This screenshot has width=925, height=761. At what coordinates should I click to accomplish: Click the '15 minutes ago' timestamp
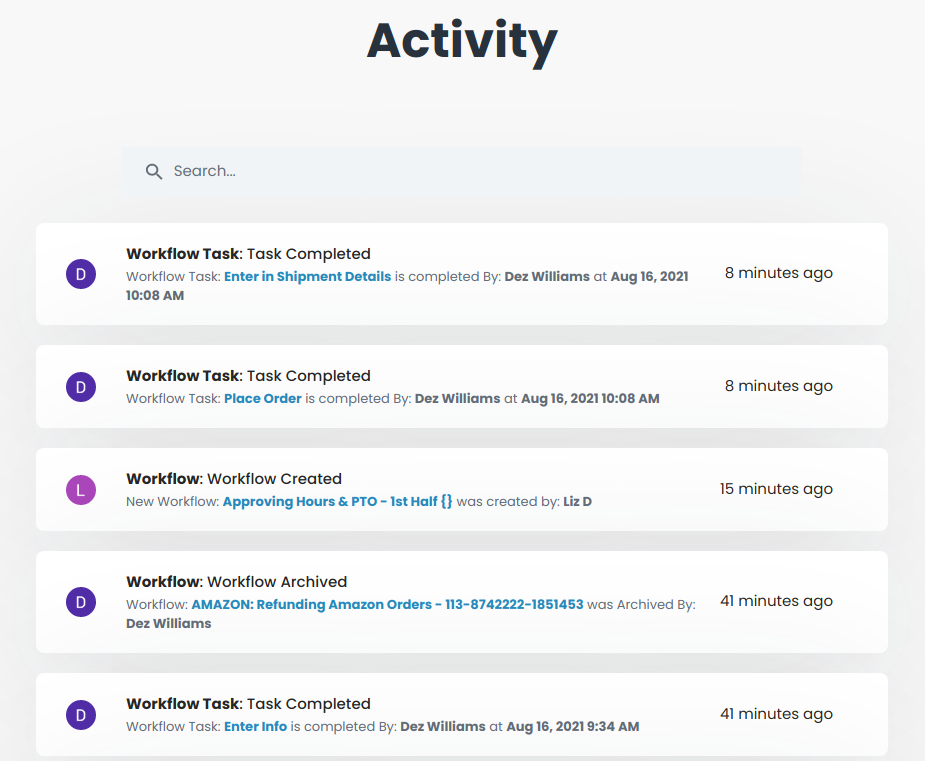[776, 489]
